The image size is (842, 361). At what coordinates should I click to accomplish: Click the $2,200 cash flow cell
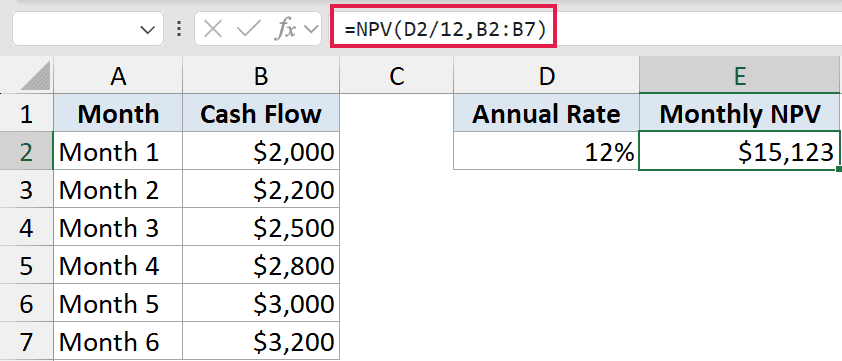click(261, 190)
